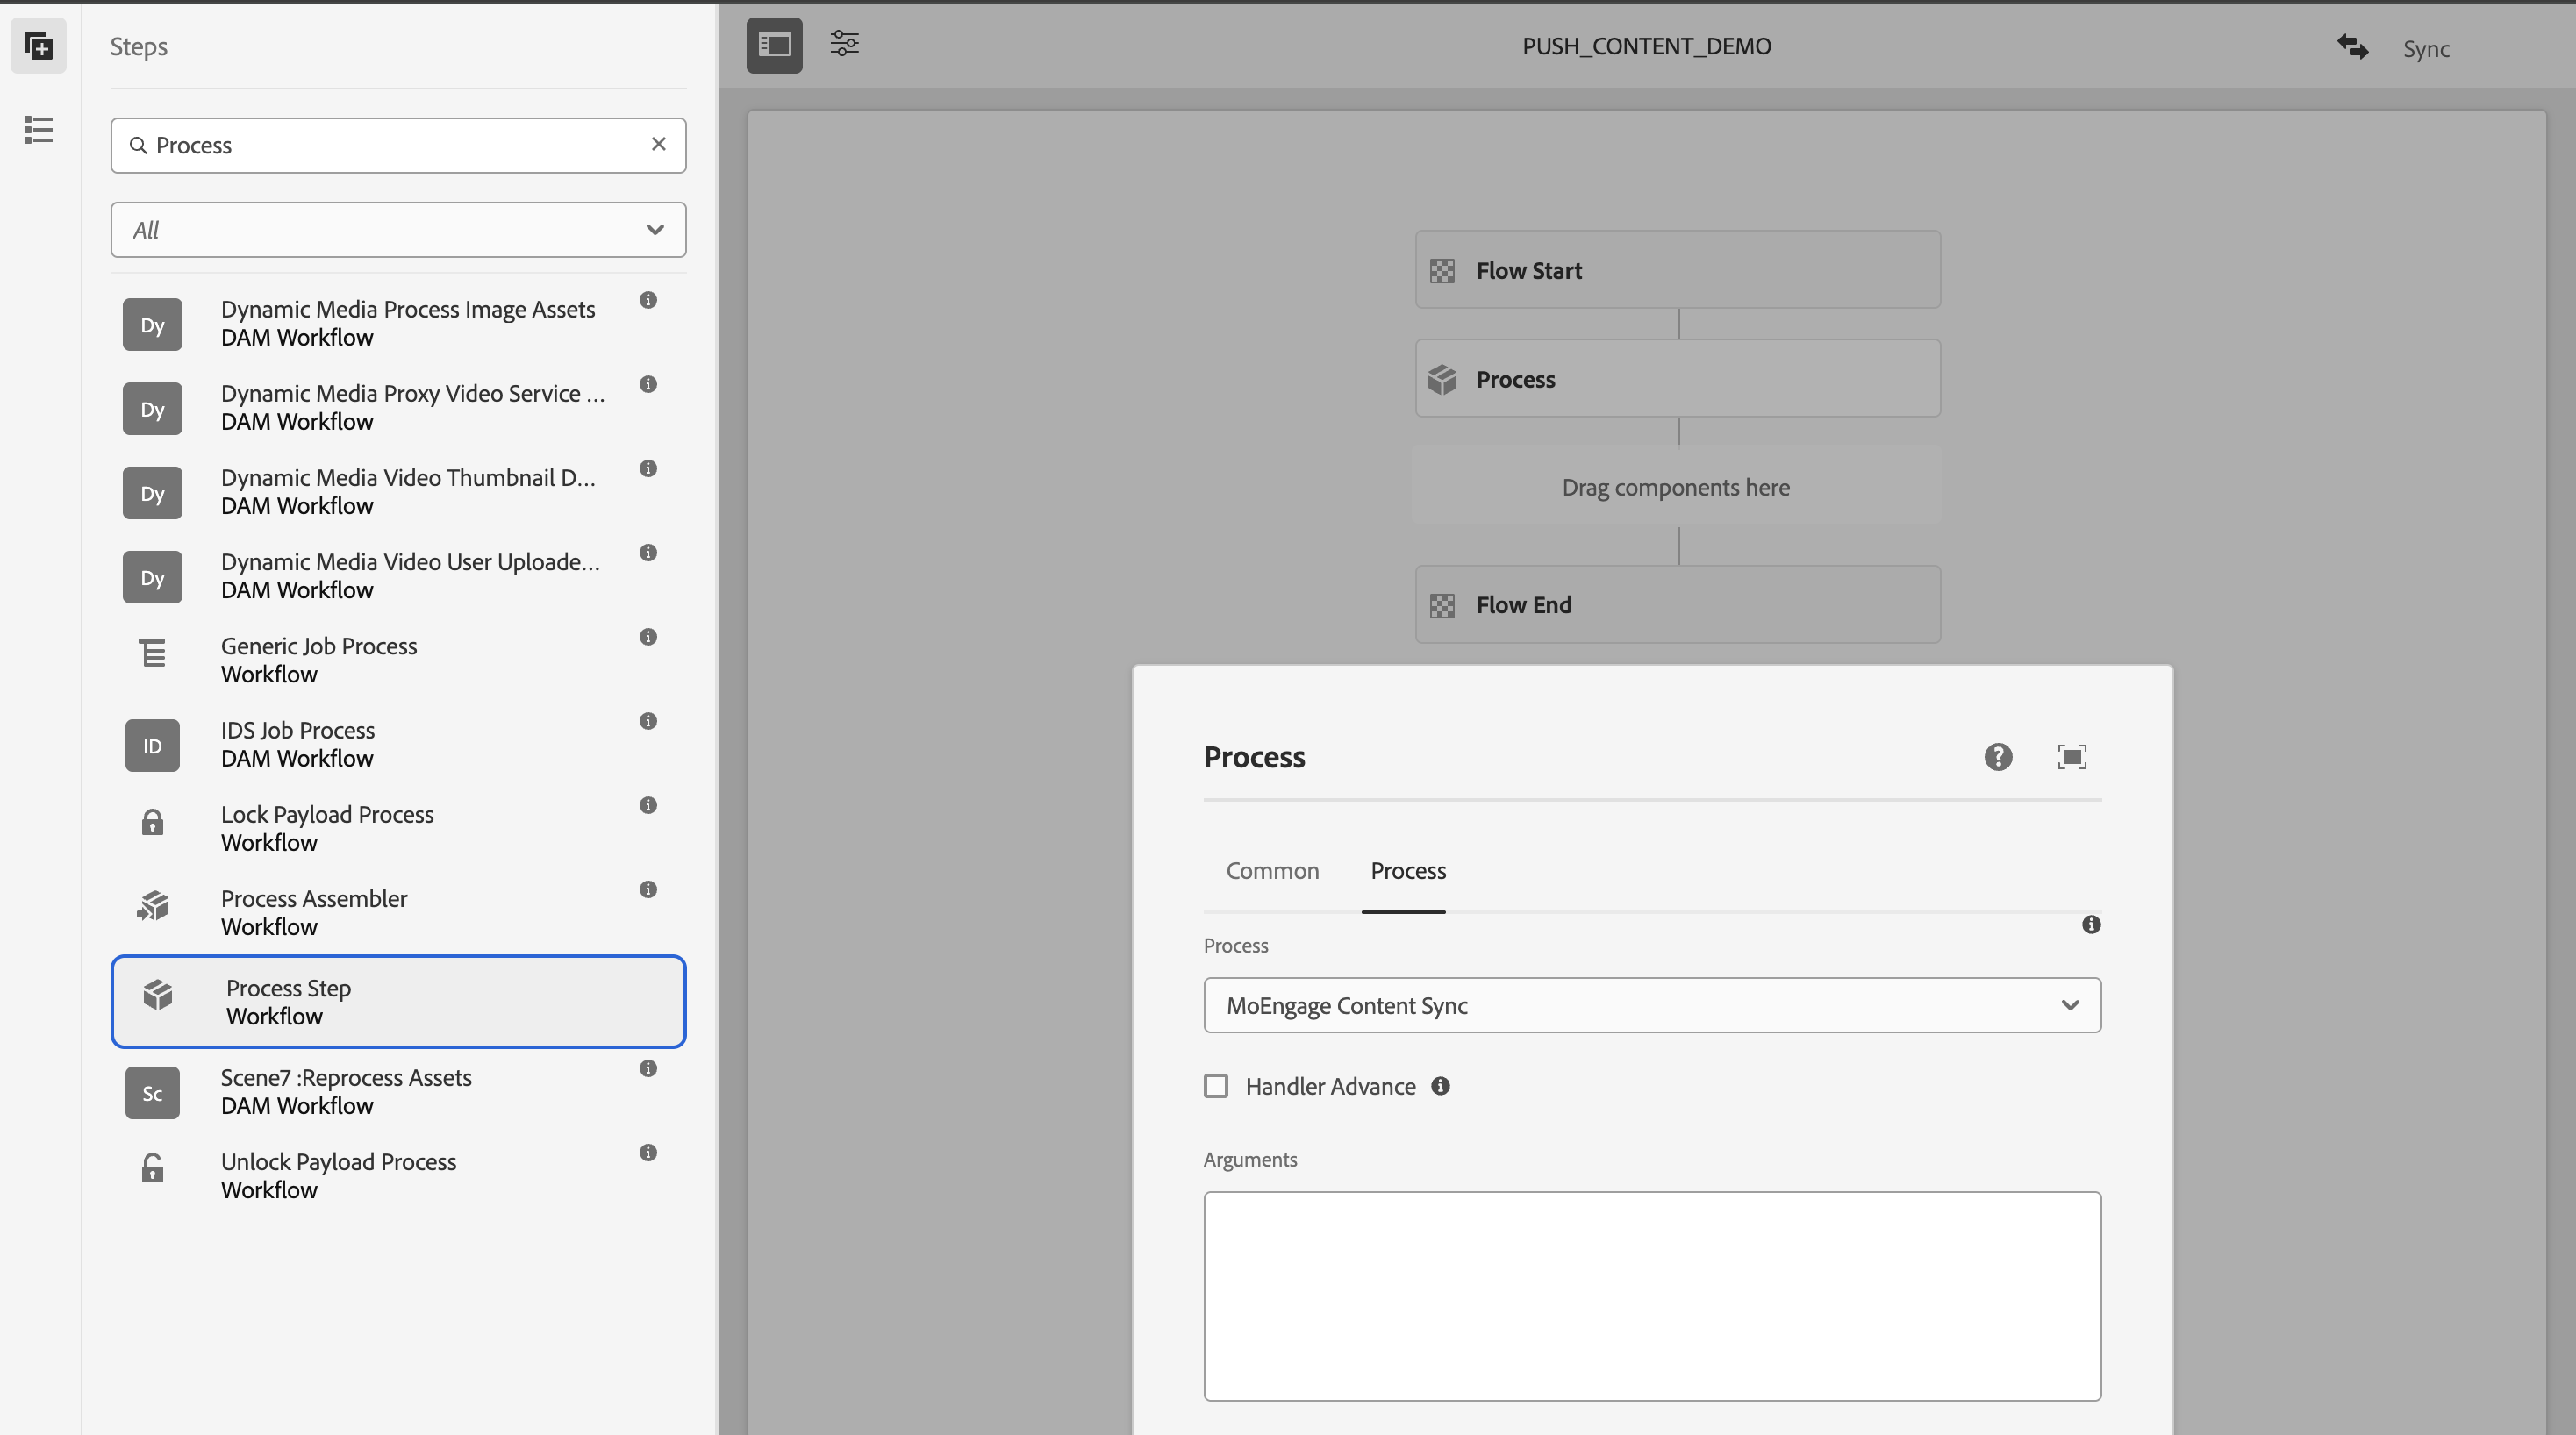This screenshot has width=2576, height=1435.
Task: Select the Generic Job Process step name
Action: [x=319, y=646]
